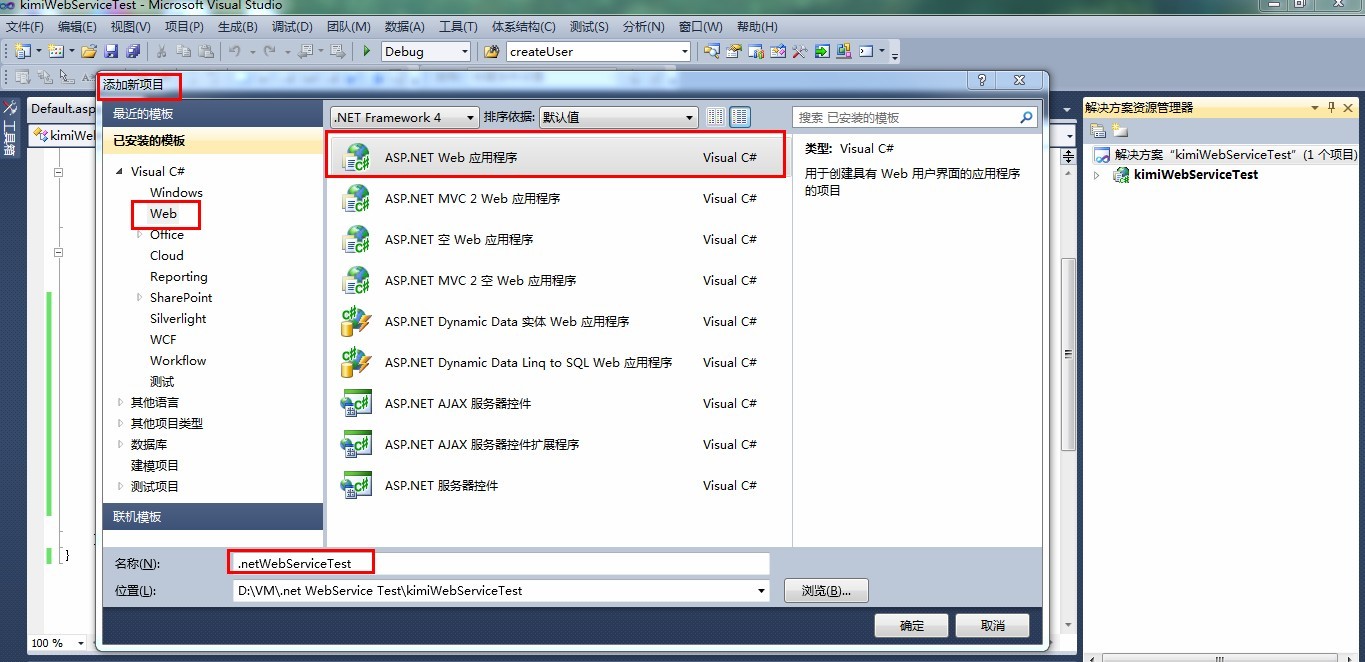Viewport: 1365px width, 662px height.
Task: Open Solution Explorer via toolbar icon
Action: [712, 51]
